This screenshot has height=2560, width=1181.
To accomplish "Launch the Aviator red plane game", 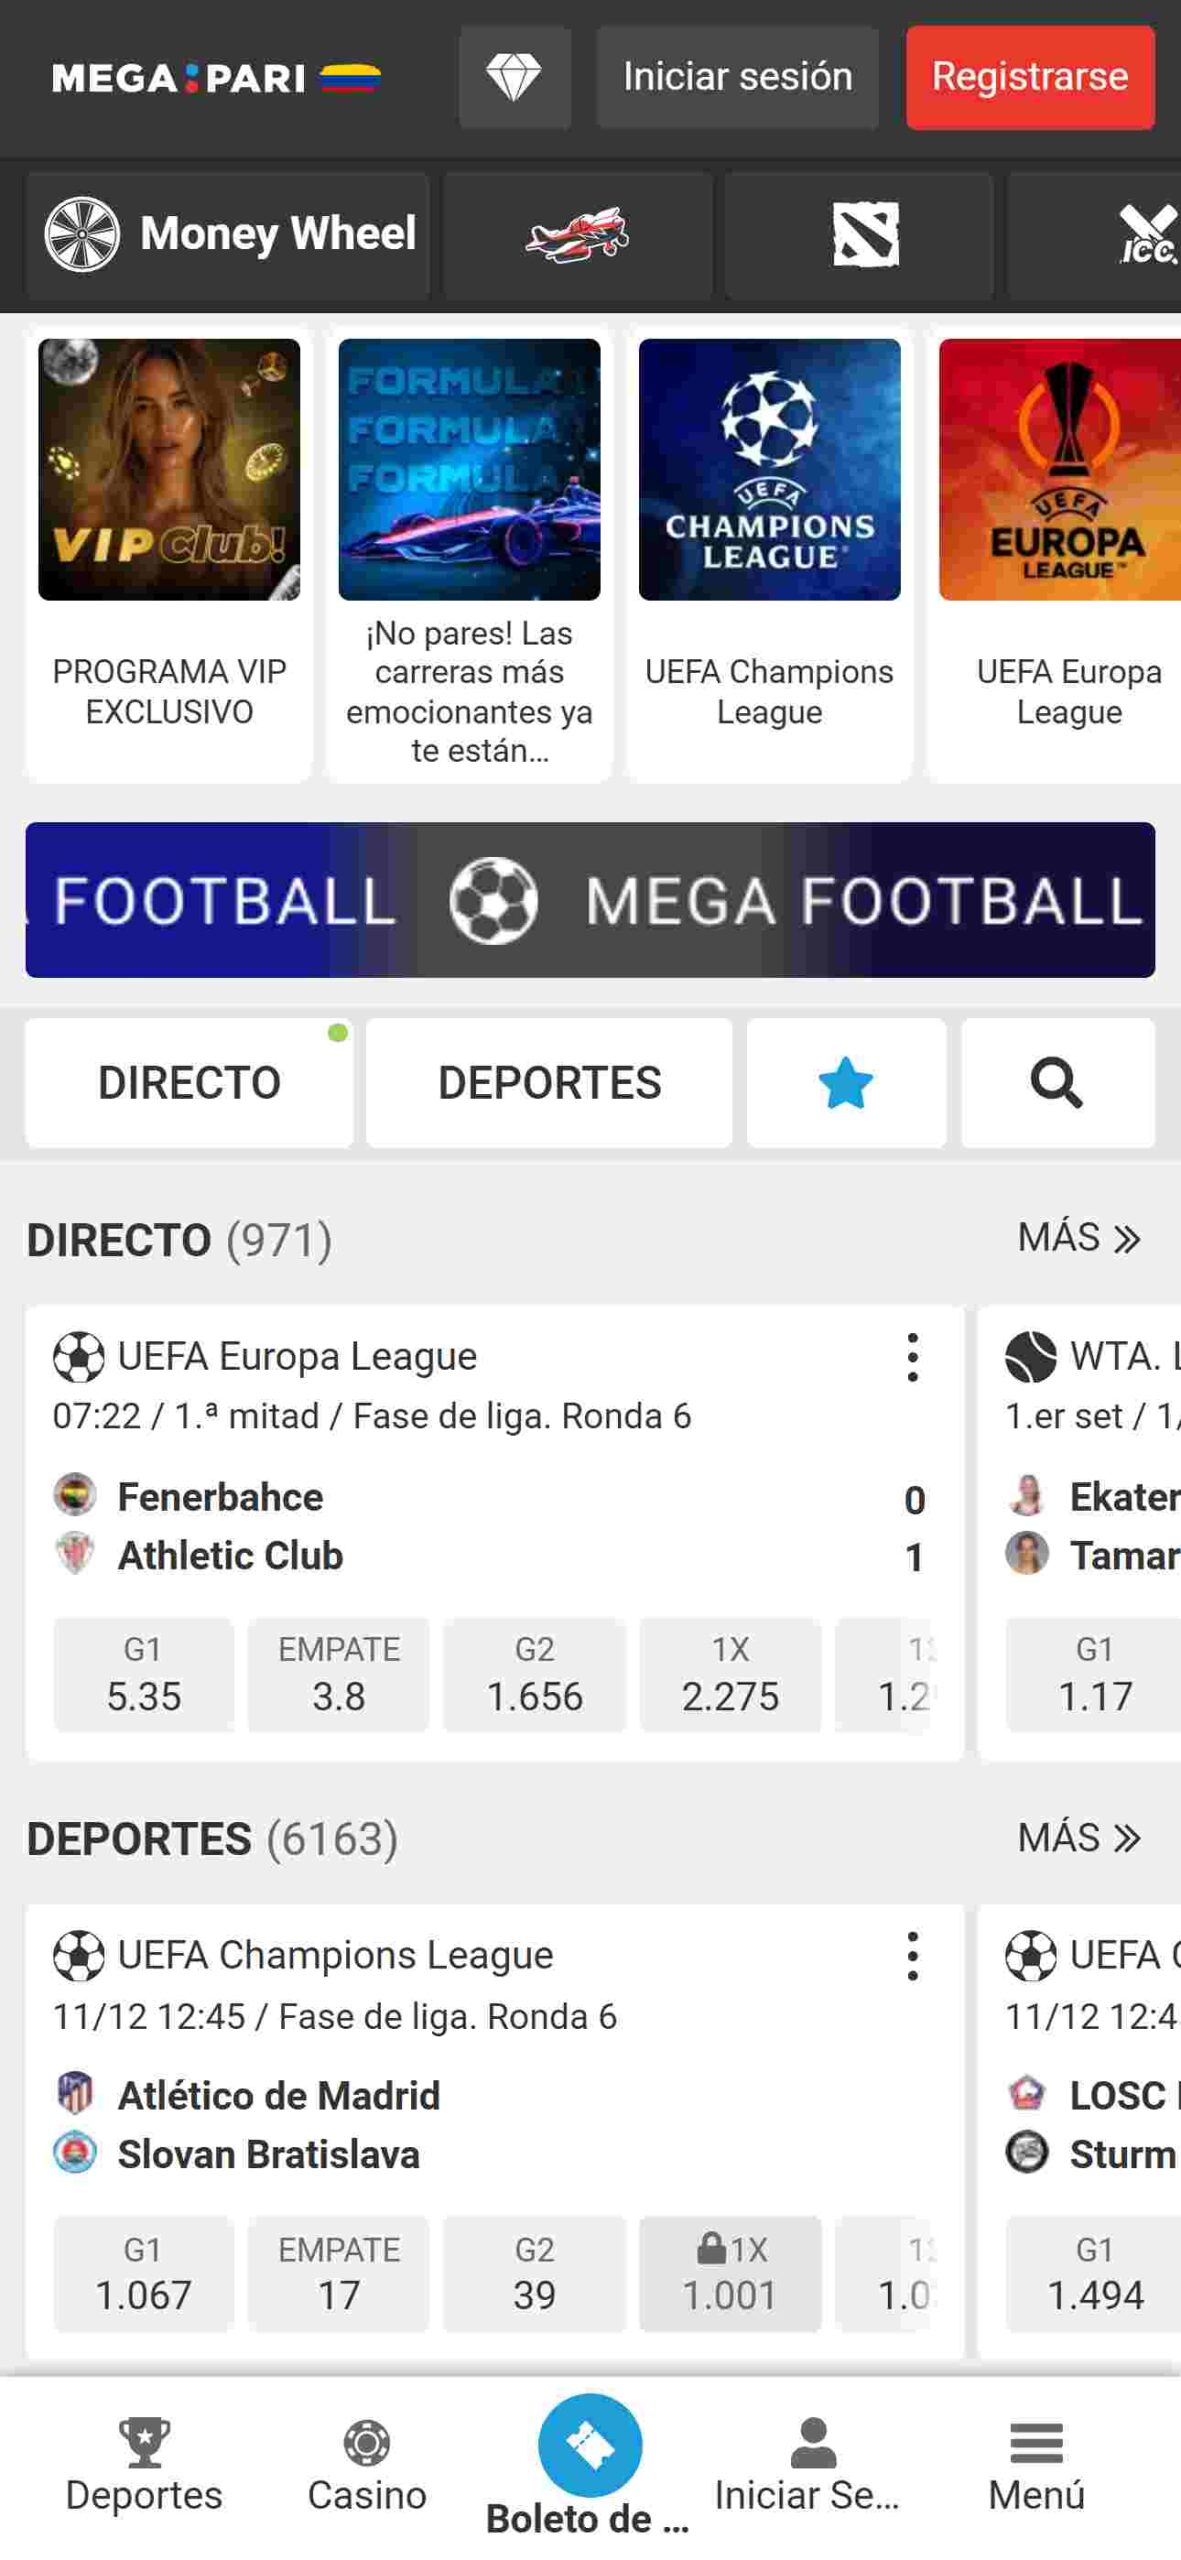I will pyautogui.click(x=577, y=235).
